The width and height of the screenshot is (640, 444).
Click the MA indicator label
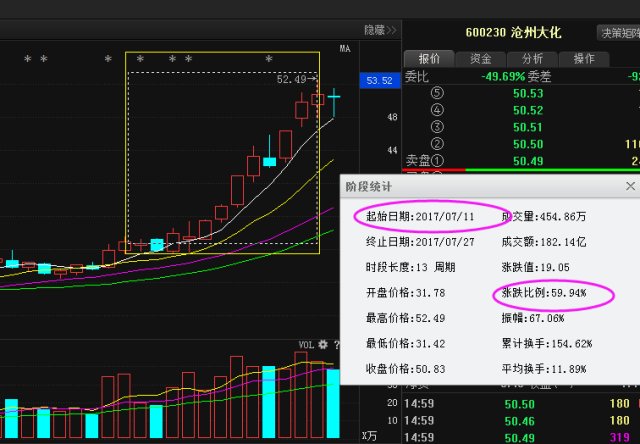[345, 48]
